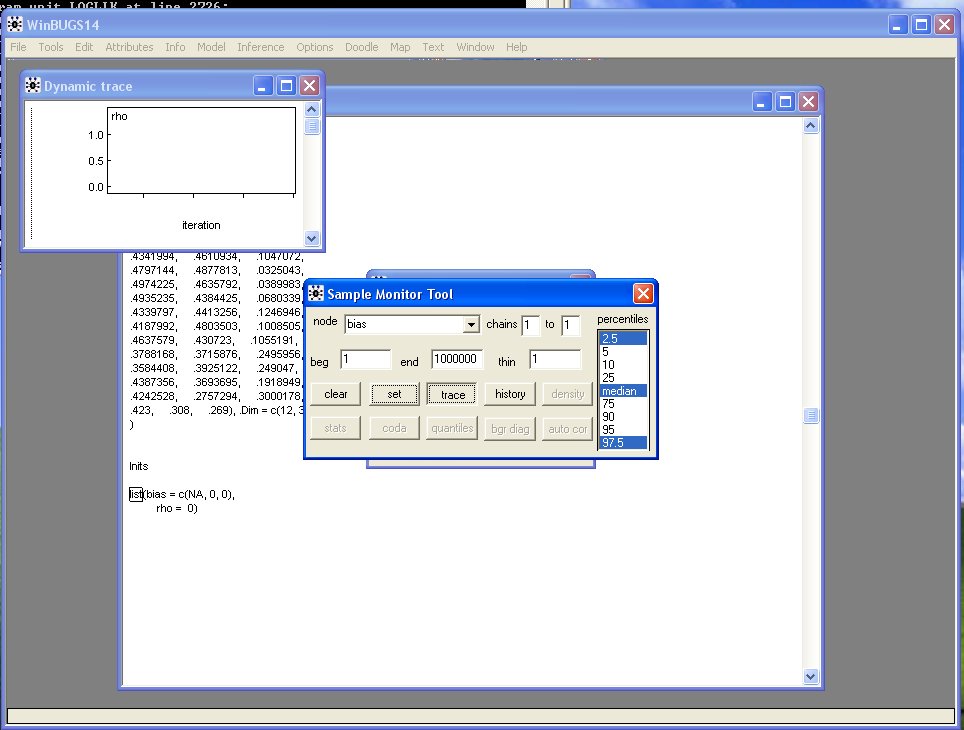Screen dimensions: 964x730
Task: Click the Sample Monitor Tool window icon
Action: [x=316, y=294]
